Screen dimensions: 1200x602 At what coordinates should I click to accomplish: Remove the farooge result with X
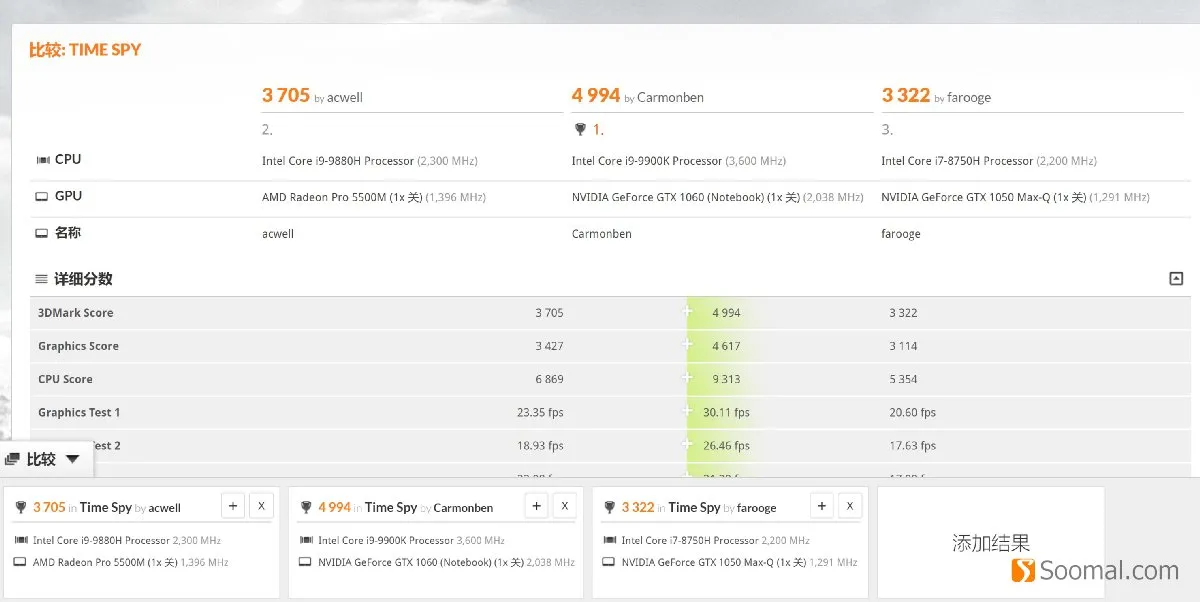tap(850, 506)
